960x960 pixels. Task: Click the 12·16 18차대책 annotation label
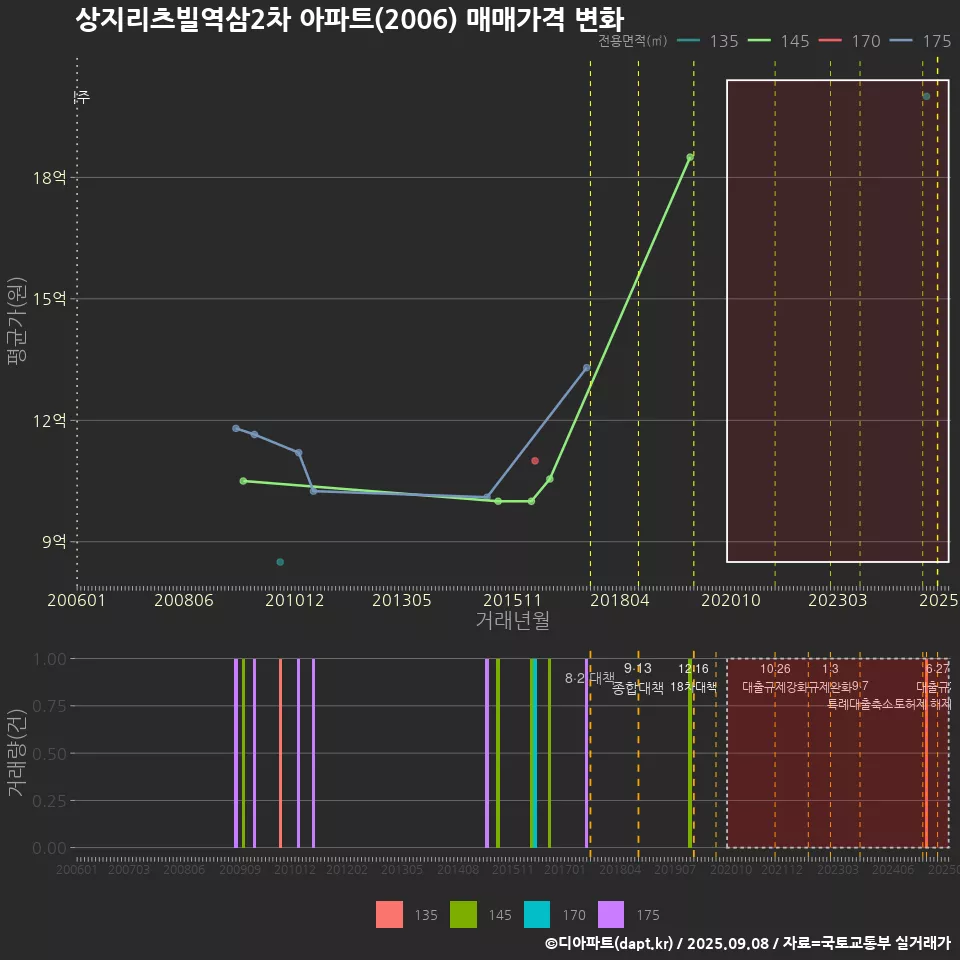pyautogui.click(x=693, y=678)
